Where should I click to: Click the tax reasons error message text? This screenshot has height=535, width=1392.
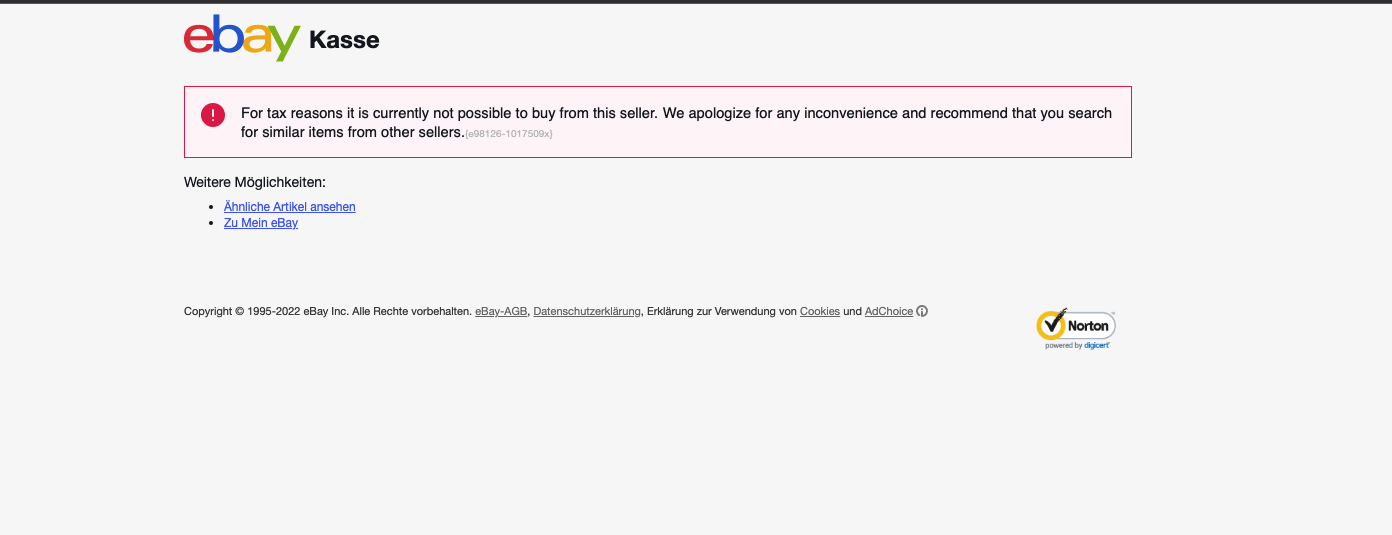(676, 122)
